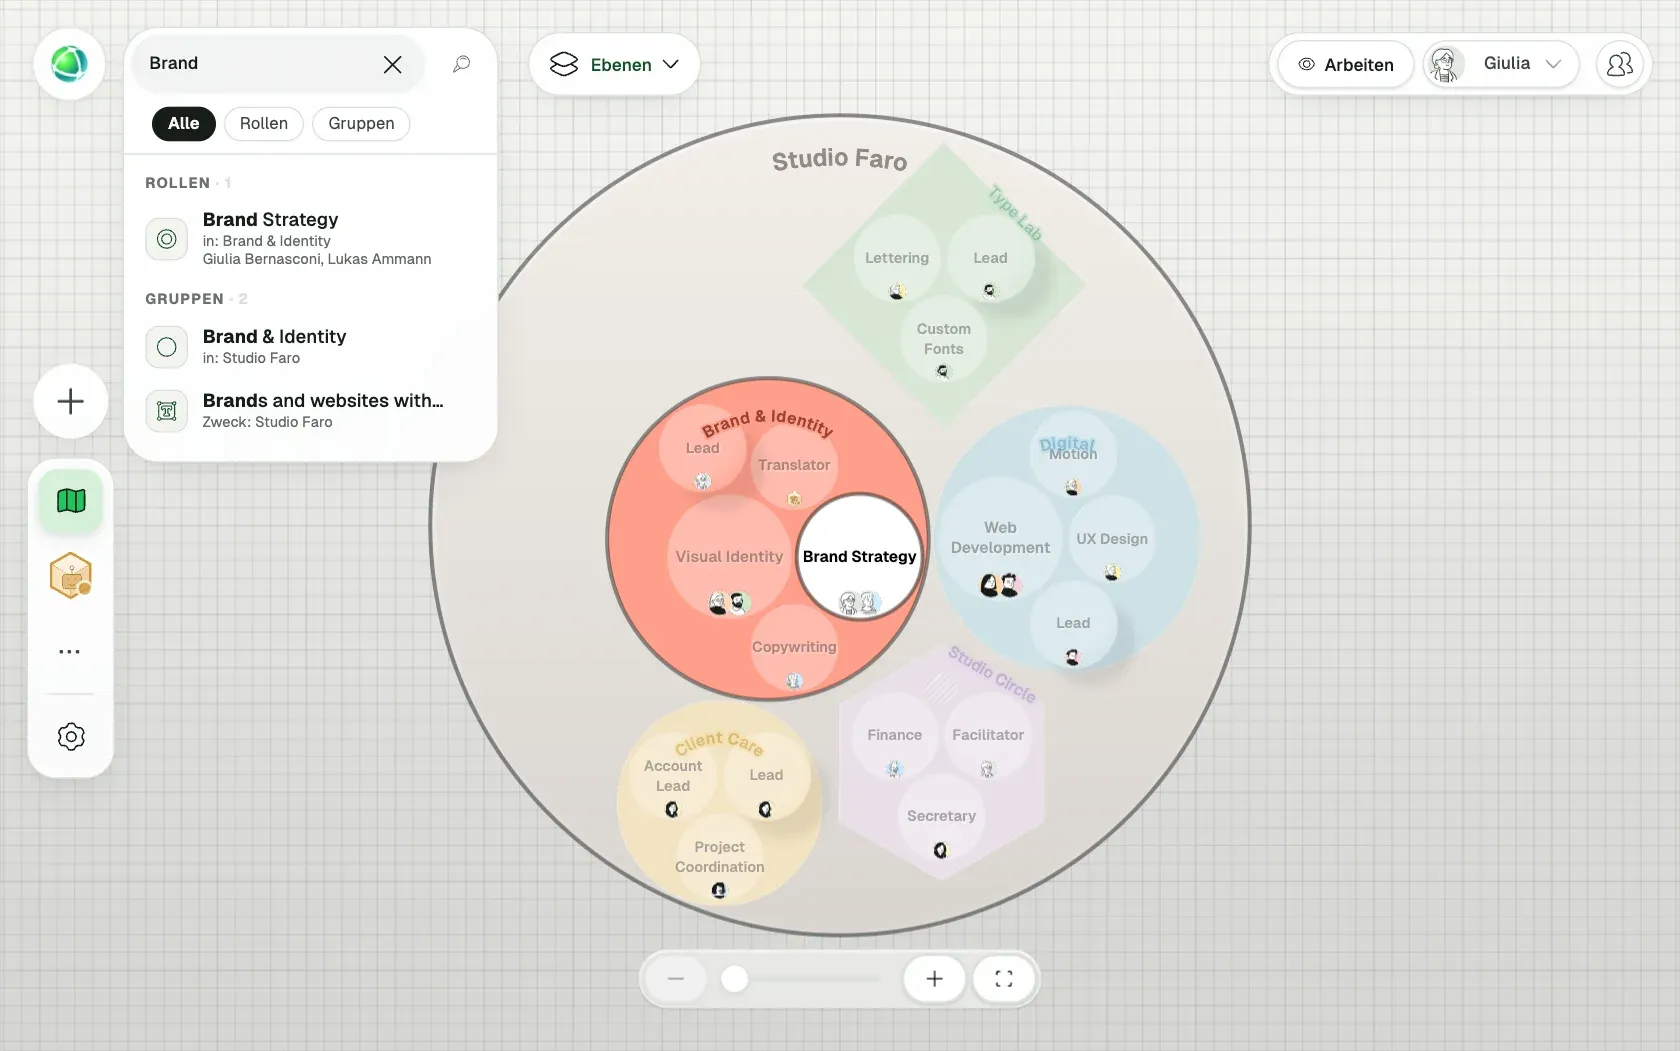Click the purpose icon beside Brands and websites
The image size is (1680, 1051).
pyautogui.click(x=167, y=411)
